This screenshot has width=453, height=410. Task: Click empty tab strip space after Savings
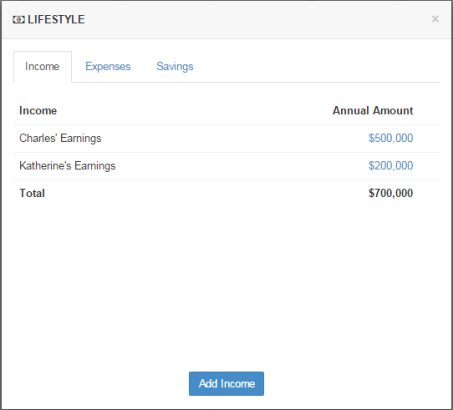click(317, 66)
